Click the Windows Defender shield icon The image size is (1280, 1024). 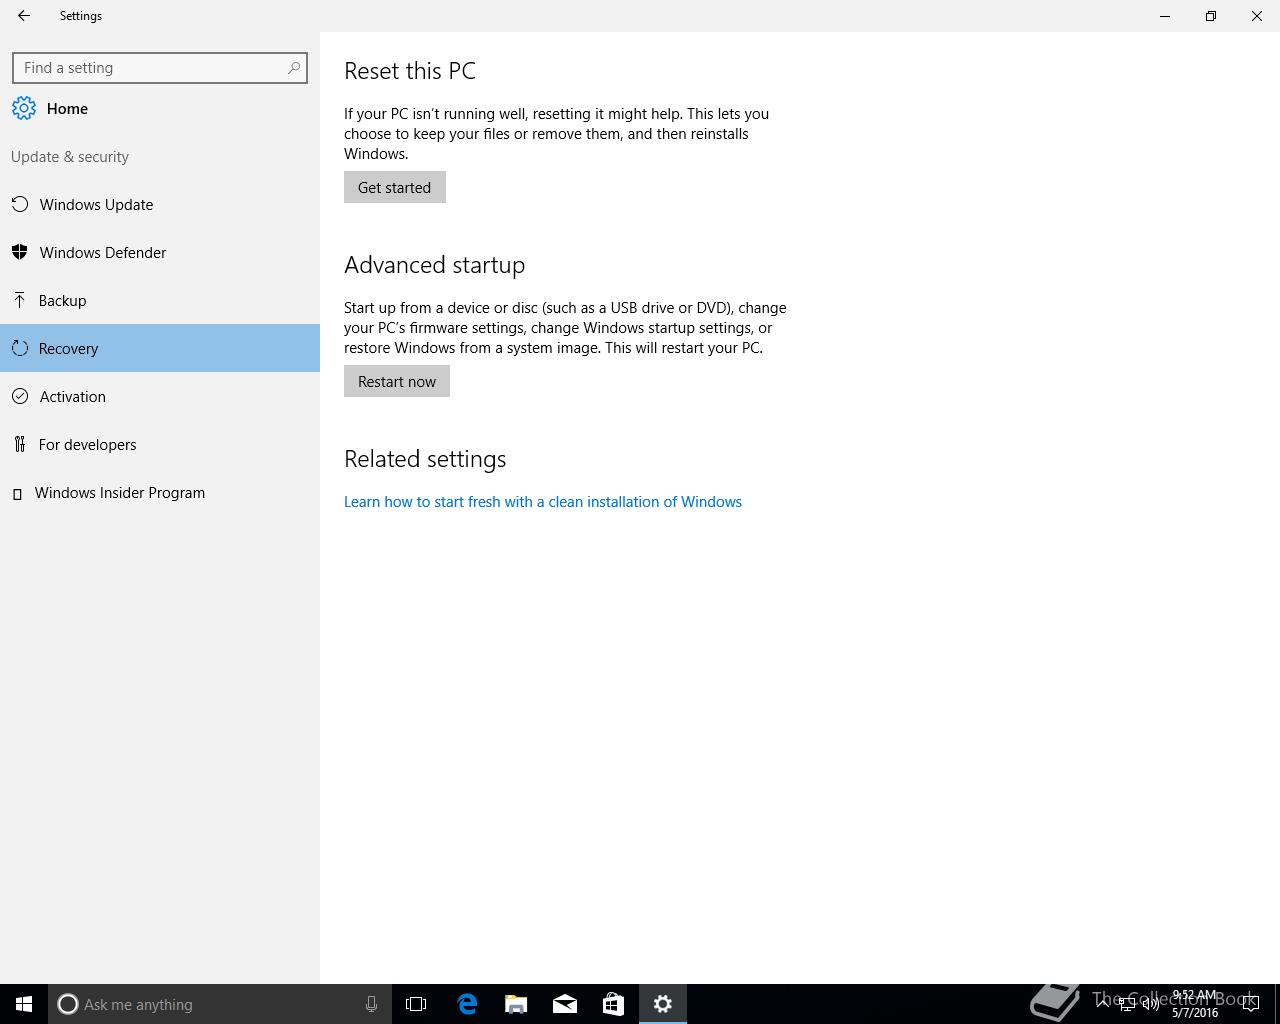click(x=20, y=253)
